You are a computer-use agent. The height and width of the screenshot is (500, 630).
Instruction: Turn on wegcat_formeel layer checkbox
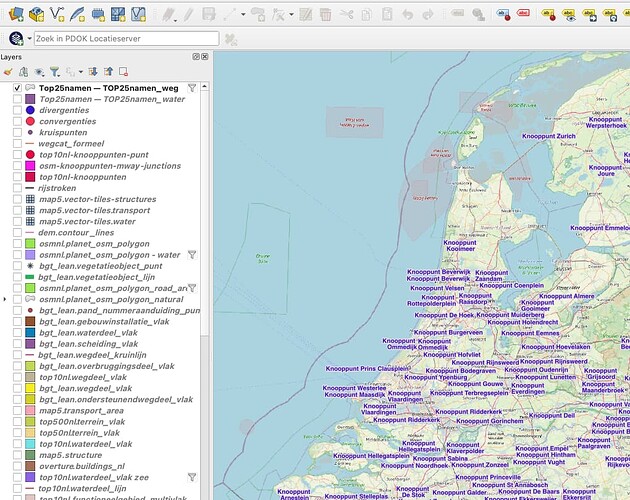tap(17, 143)
